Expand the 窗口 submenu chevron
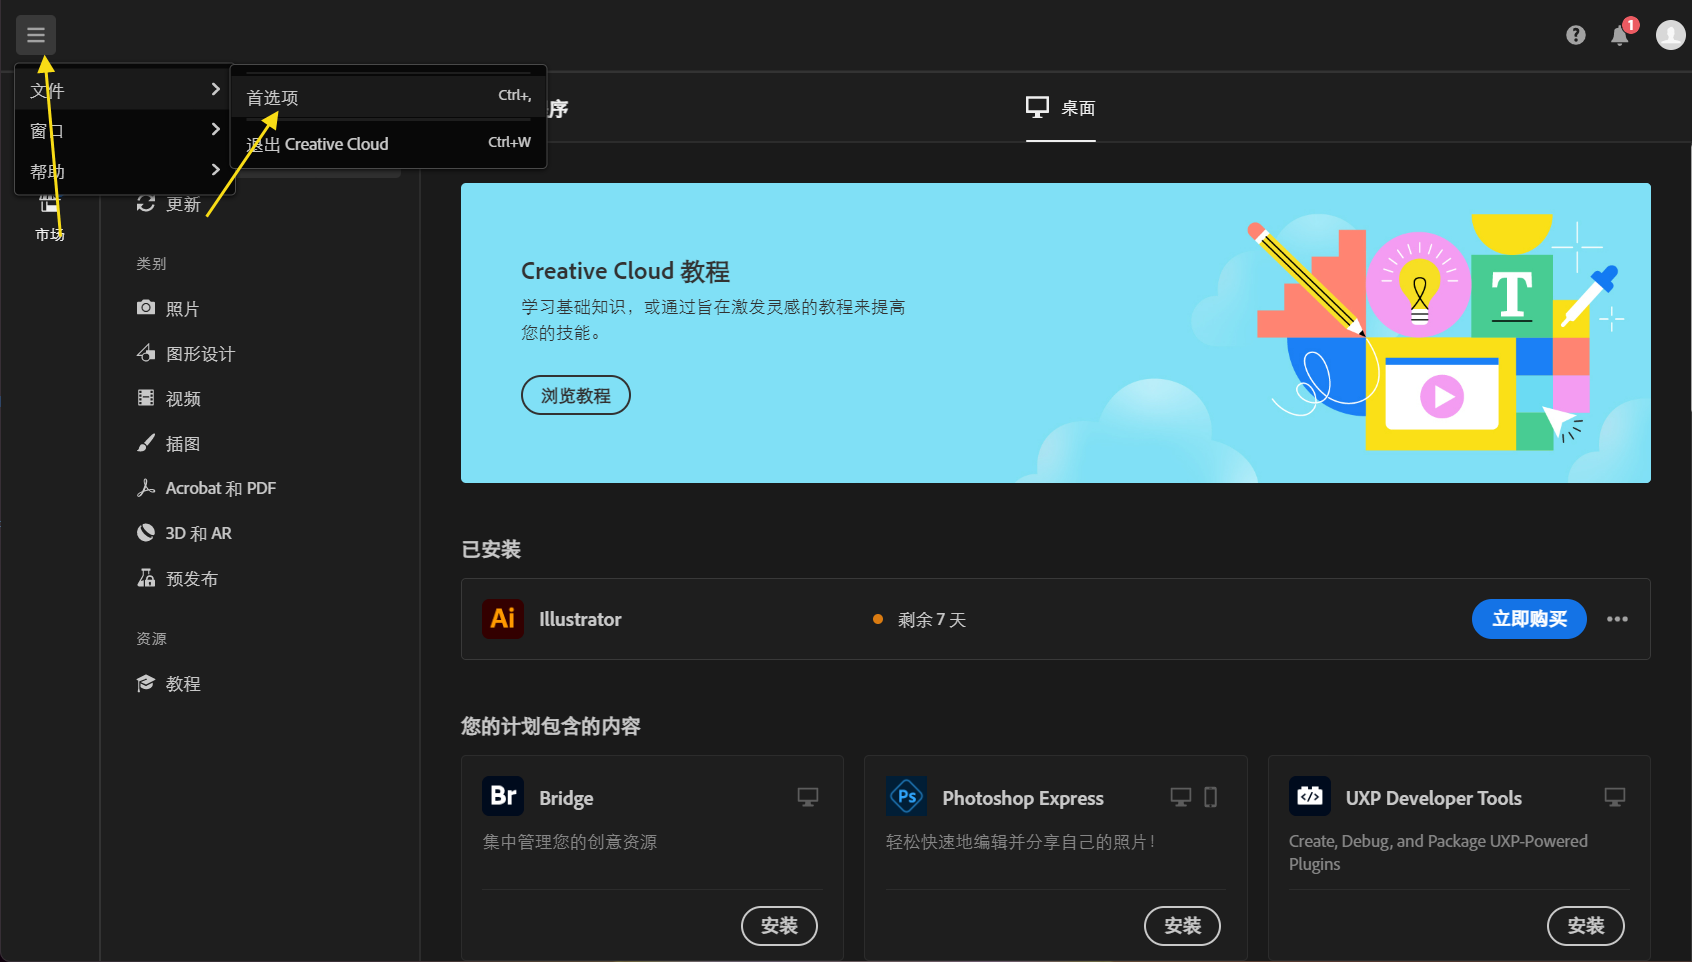The image size is (1692, 962). coord(214,129)
